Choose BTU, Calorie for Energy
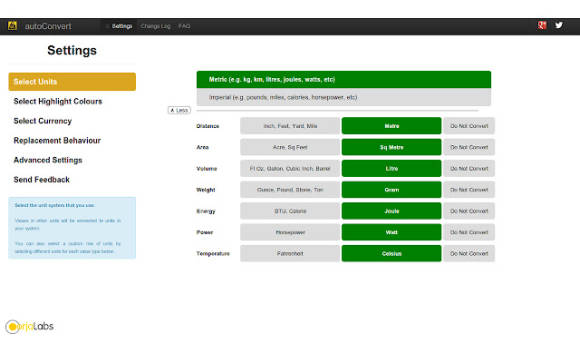 tap(290, 211)
